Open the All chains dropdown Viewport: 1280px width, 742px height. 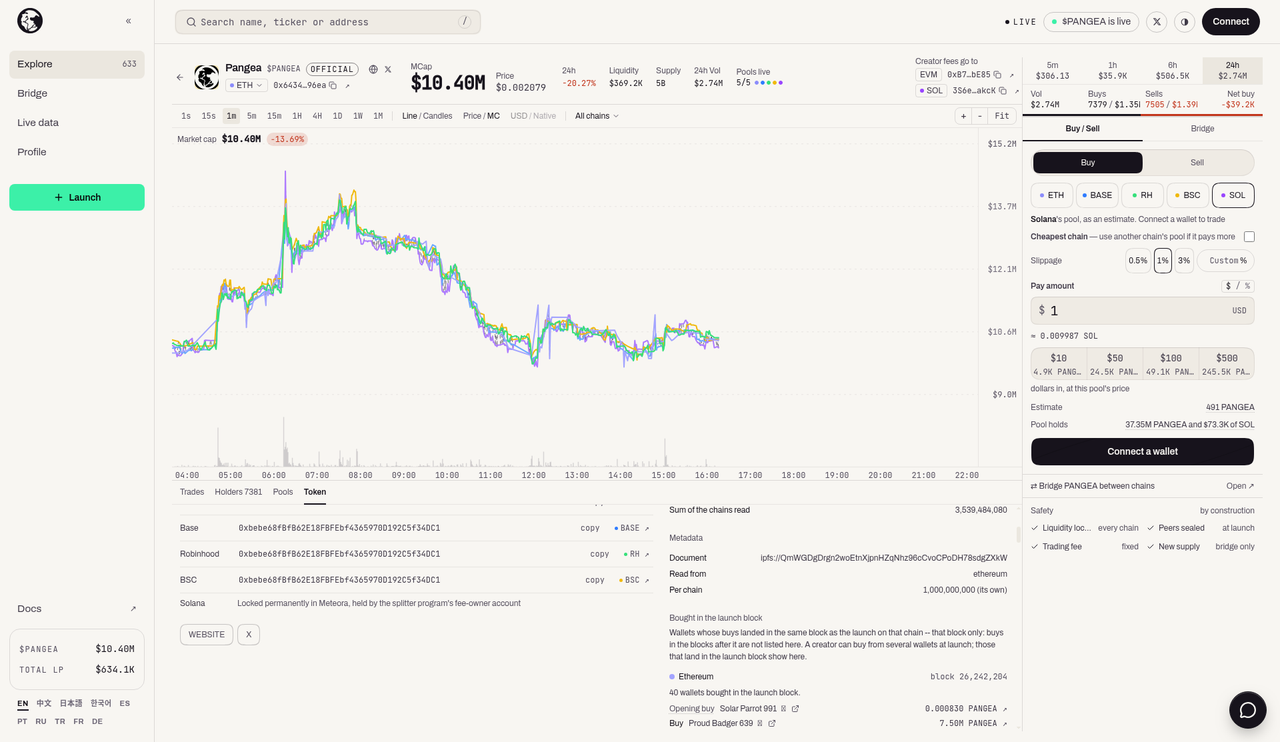[x=596, y=116]
